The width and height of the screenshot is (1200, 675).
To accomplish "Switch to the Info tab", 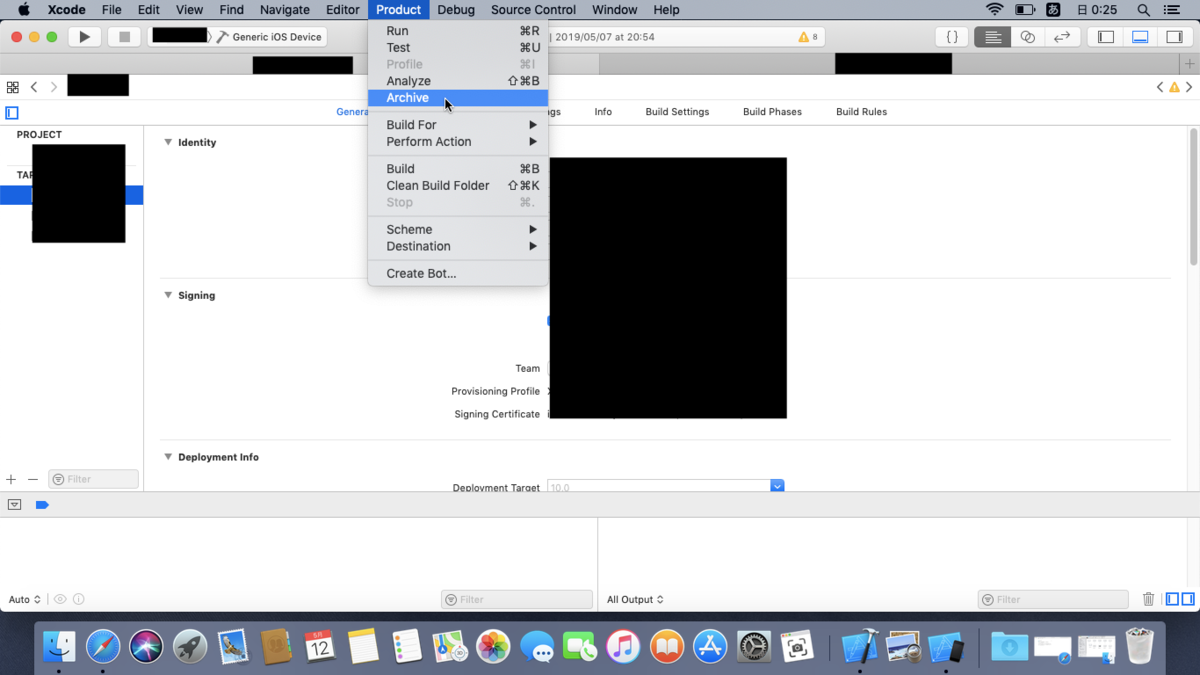I will pyautogui.click(x=603, y=112).
